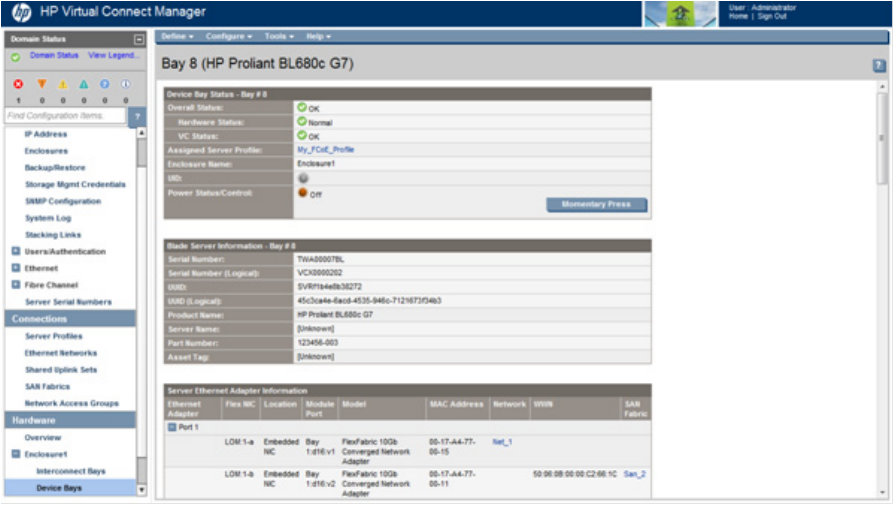Viewport: 894px width, 505px height.
Task: Open the Tools menu
Action: (x=279, y=36)
